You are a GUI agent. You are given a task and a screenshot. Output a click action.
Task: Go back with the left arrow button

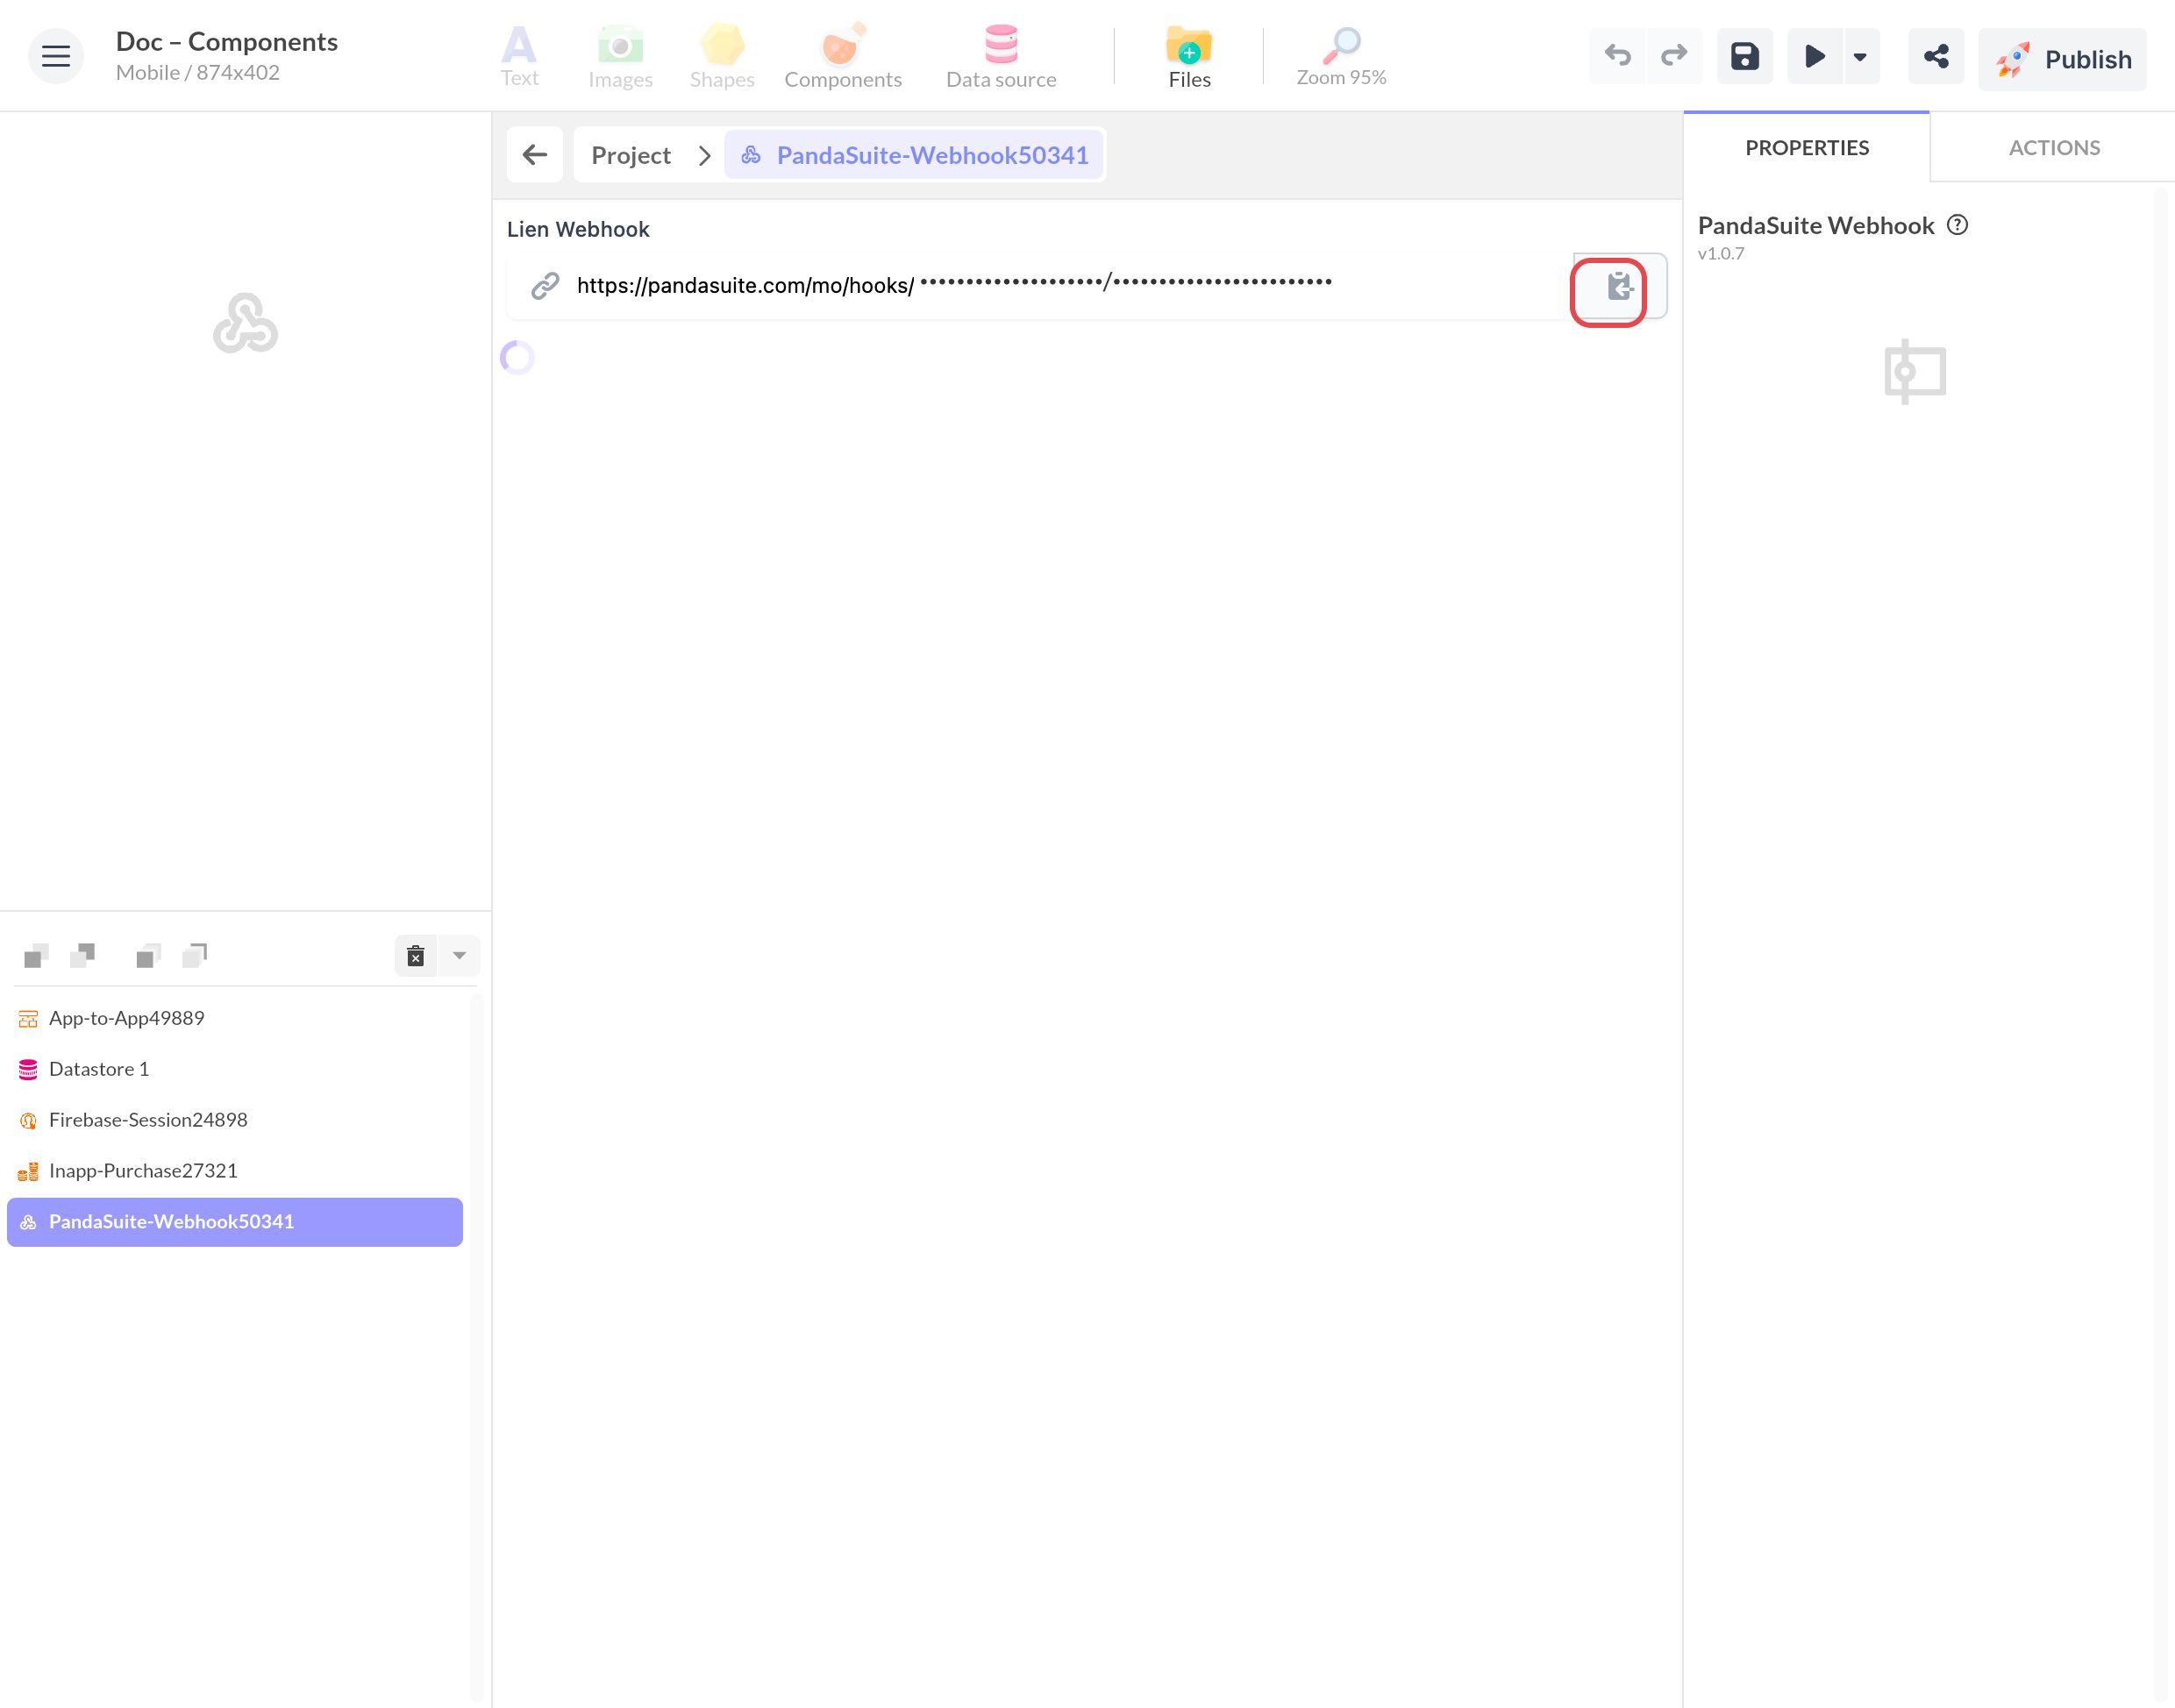coord(535,155)
